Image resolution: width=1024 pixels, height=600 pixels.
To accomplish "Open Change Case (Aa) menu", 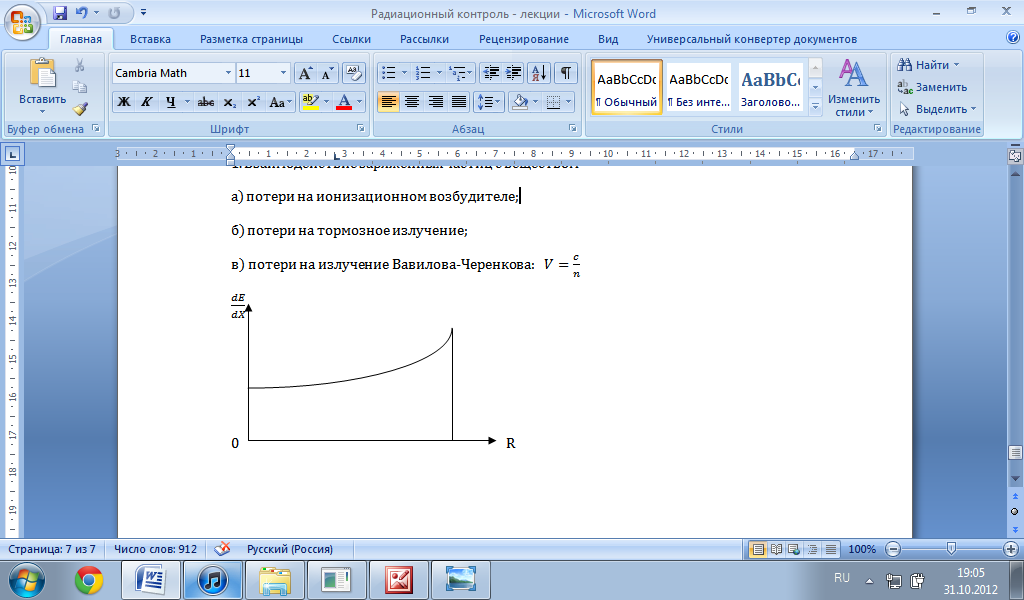I will (x=280, y=102).
